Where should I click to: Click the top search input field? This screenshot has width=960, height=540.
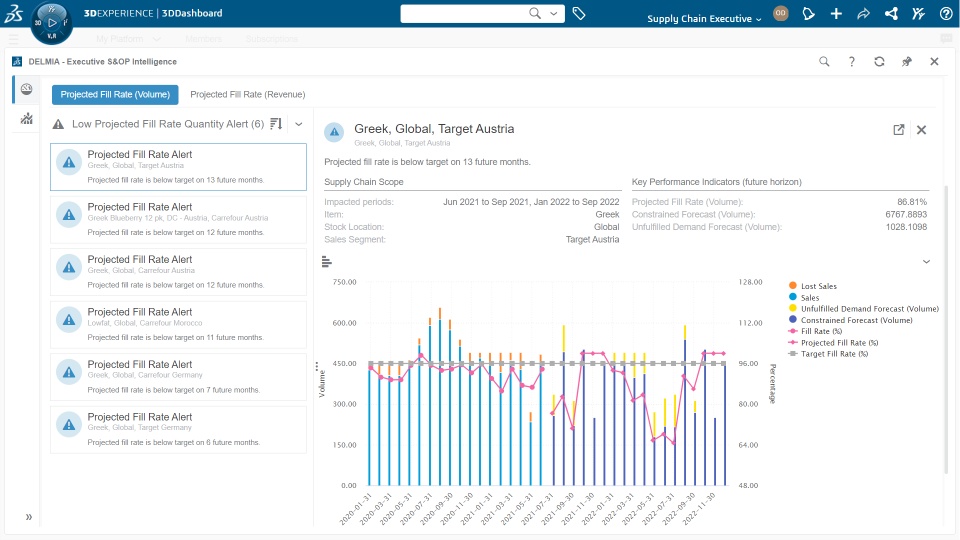[463, 13]
